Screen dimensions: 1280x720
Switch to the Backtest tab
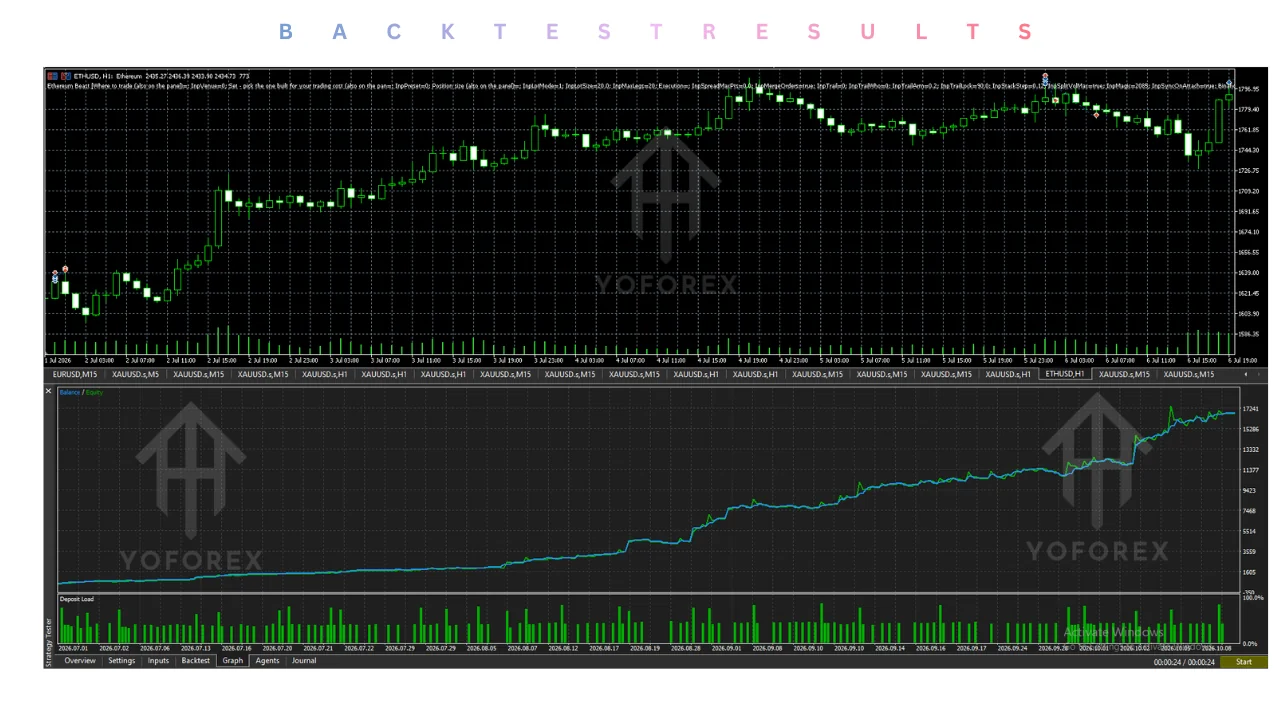(196, 661)
